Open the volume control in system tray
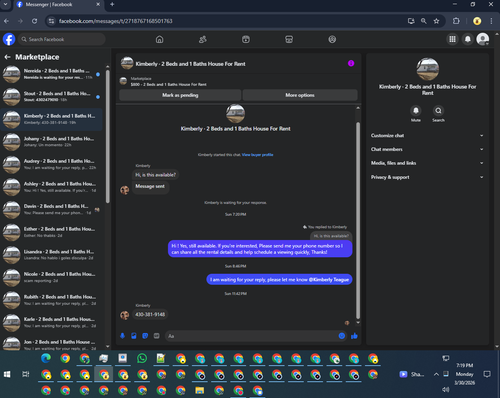Viewport: 500px width, 398px height. pyautogui.click(x=445, y=389)
